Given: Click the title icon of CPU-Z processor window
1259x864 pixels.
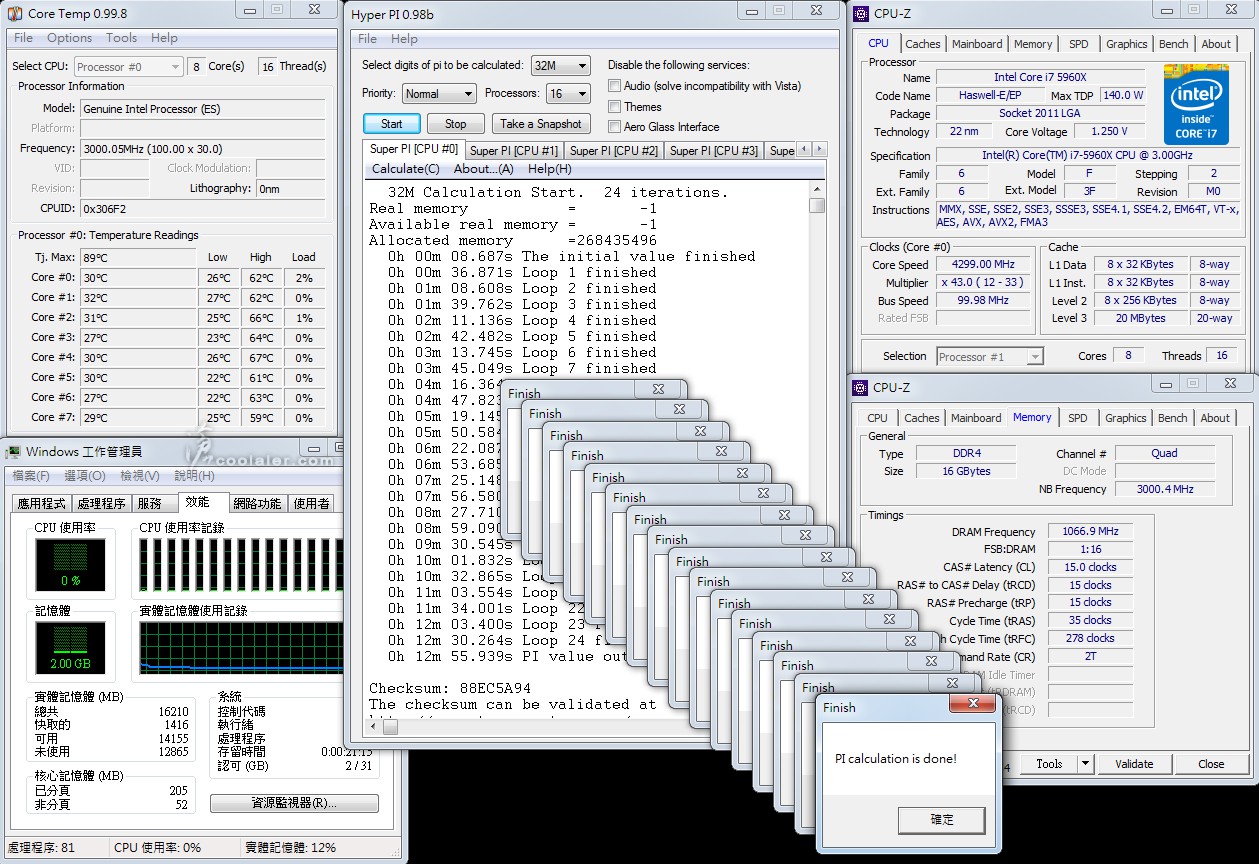Looking at the screenshot, I should [x=860, y=13].
